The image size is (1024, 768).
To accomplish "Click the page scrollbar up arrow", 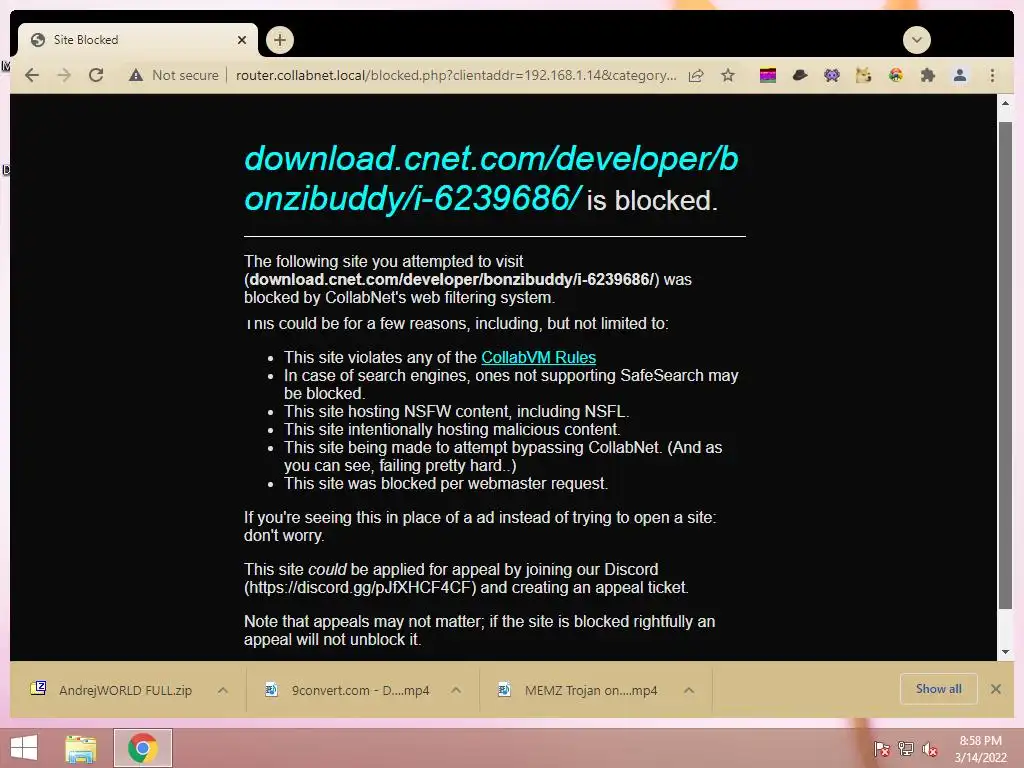I will click(1005, 103).
